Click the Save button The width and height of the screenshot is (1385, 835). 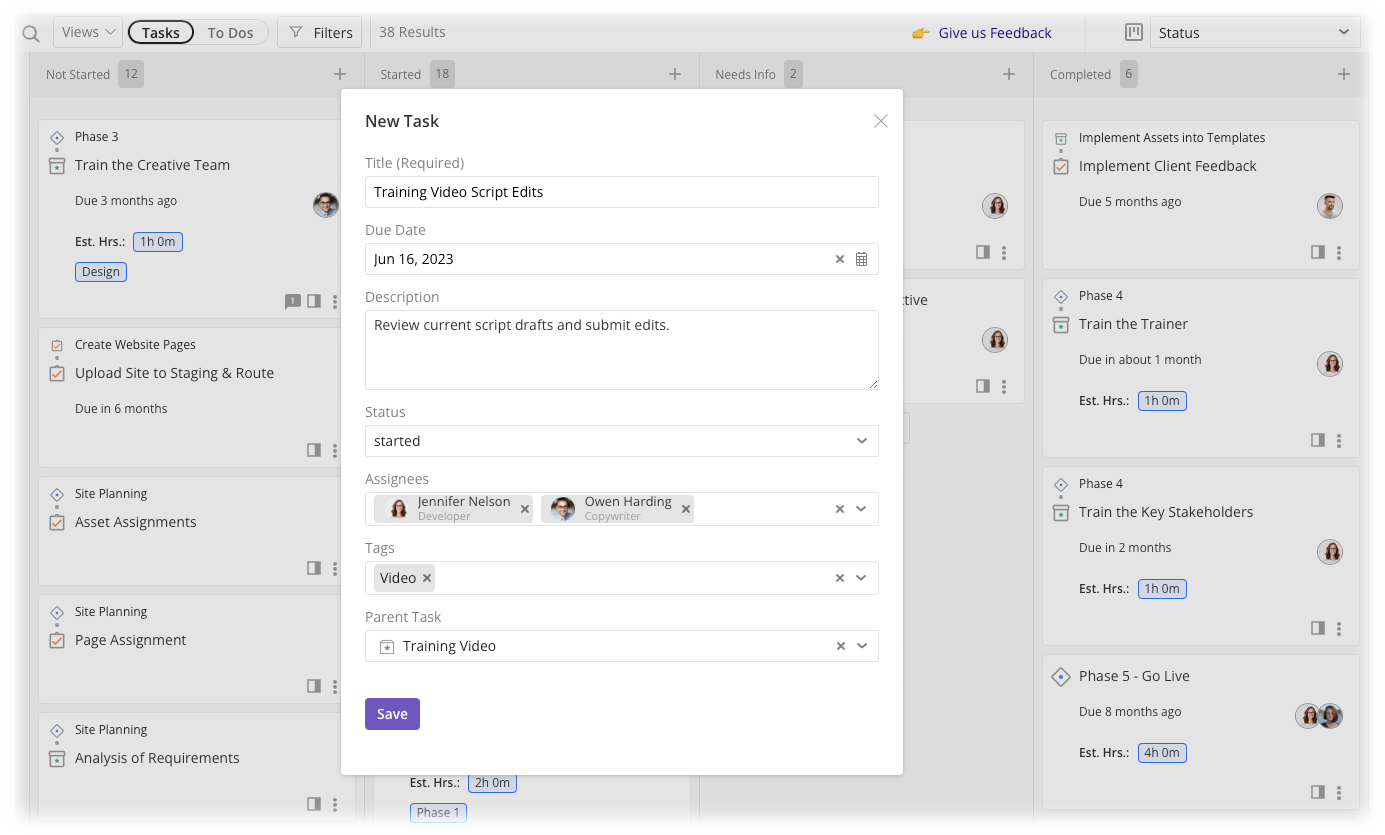click(x=392, y=713)
